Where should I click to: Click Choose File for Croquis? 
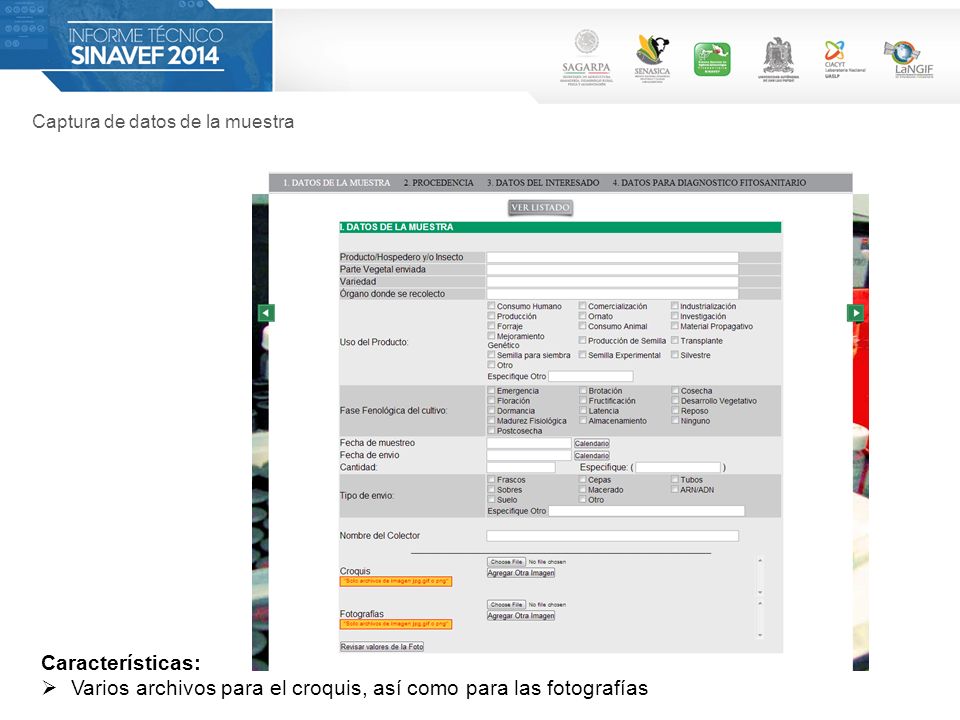(x=506, y=561)
